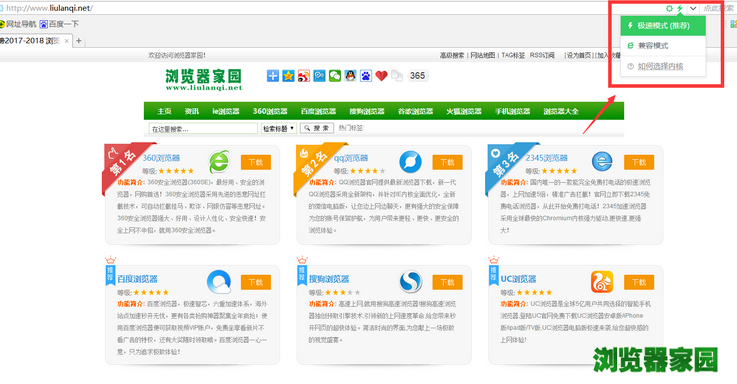
Task: Open a new tab with plus button
Action: (x=79, y=41)
